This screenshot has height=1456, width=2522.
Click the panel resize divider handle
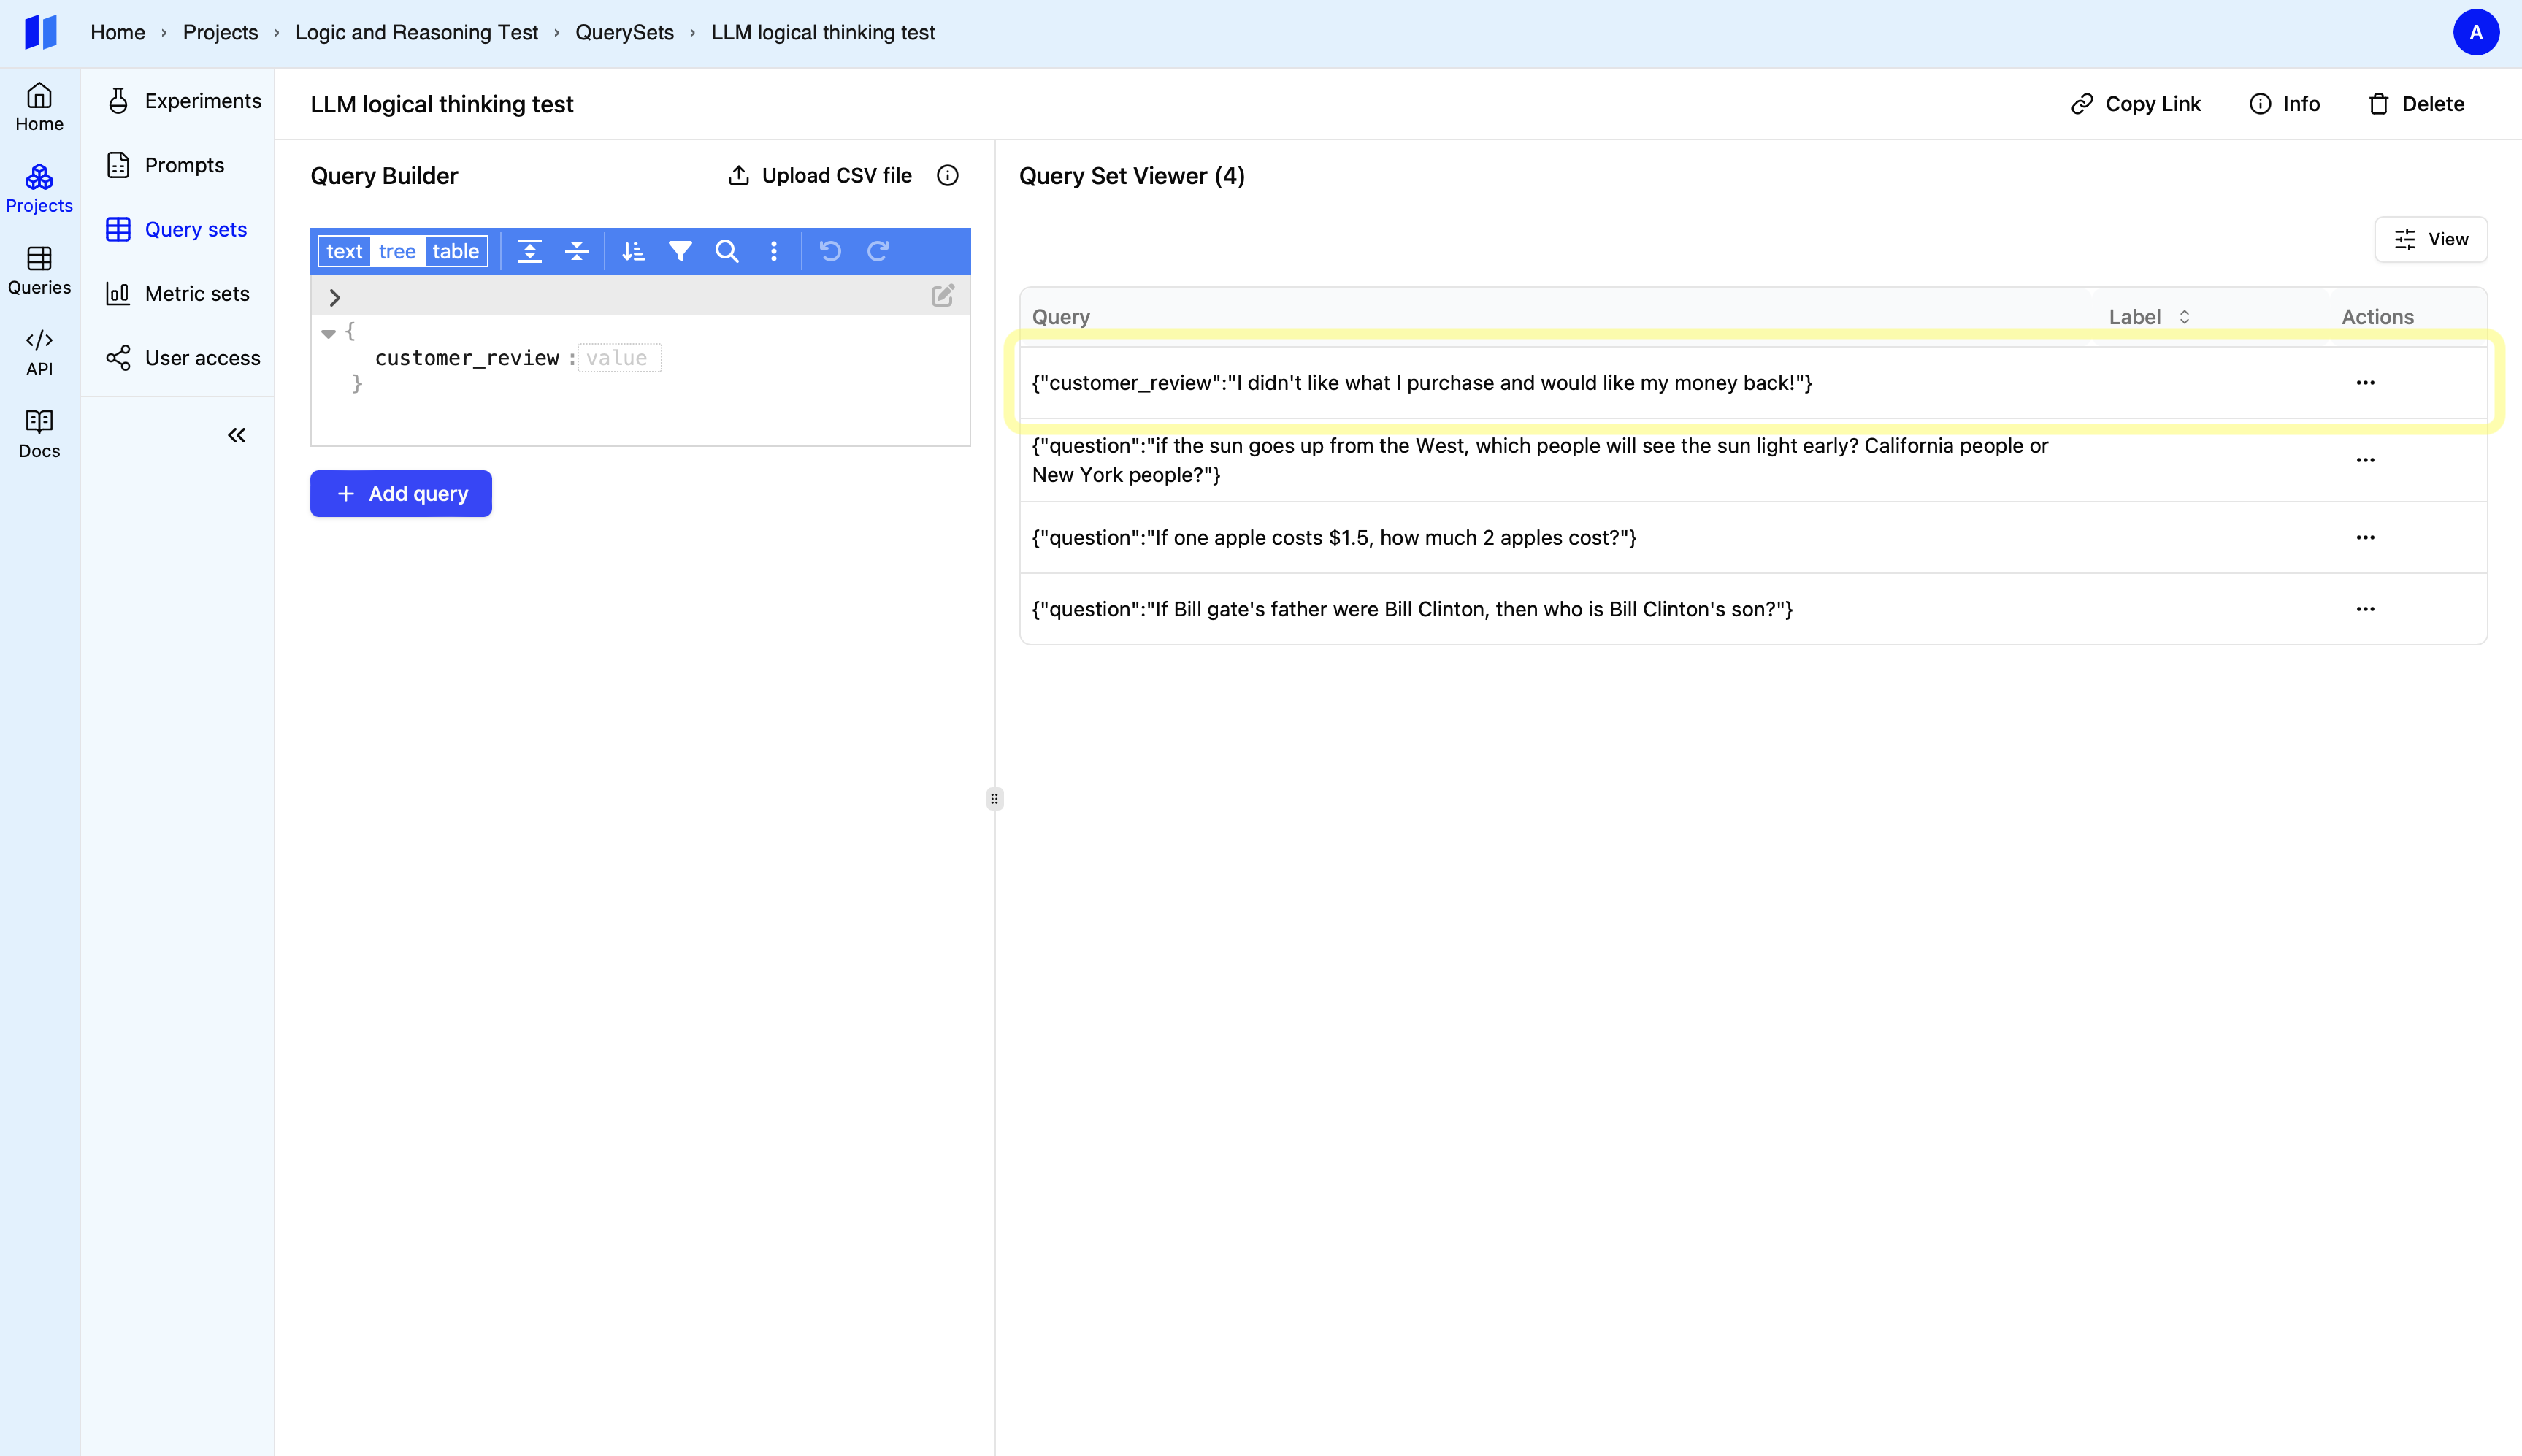[x=994, y=798]
